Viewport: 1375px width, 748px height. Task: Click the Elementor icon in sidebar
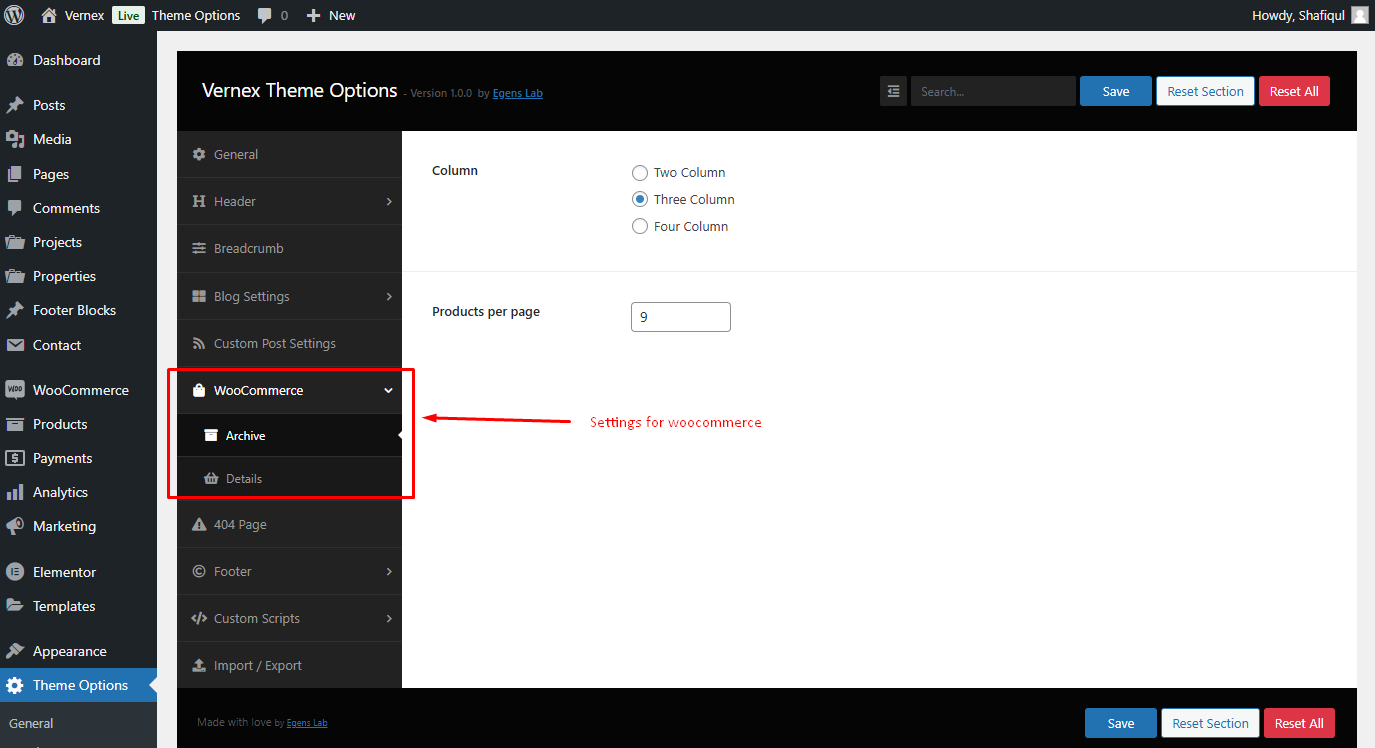[15, 572]
